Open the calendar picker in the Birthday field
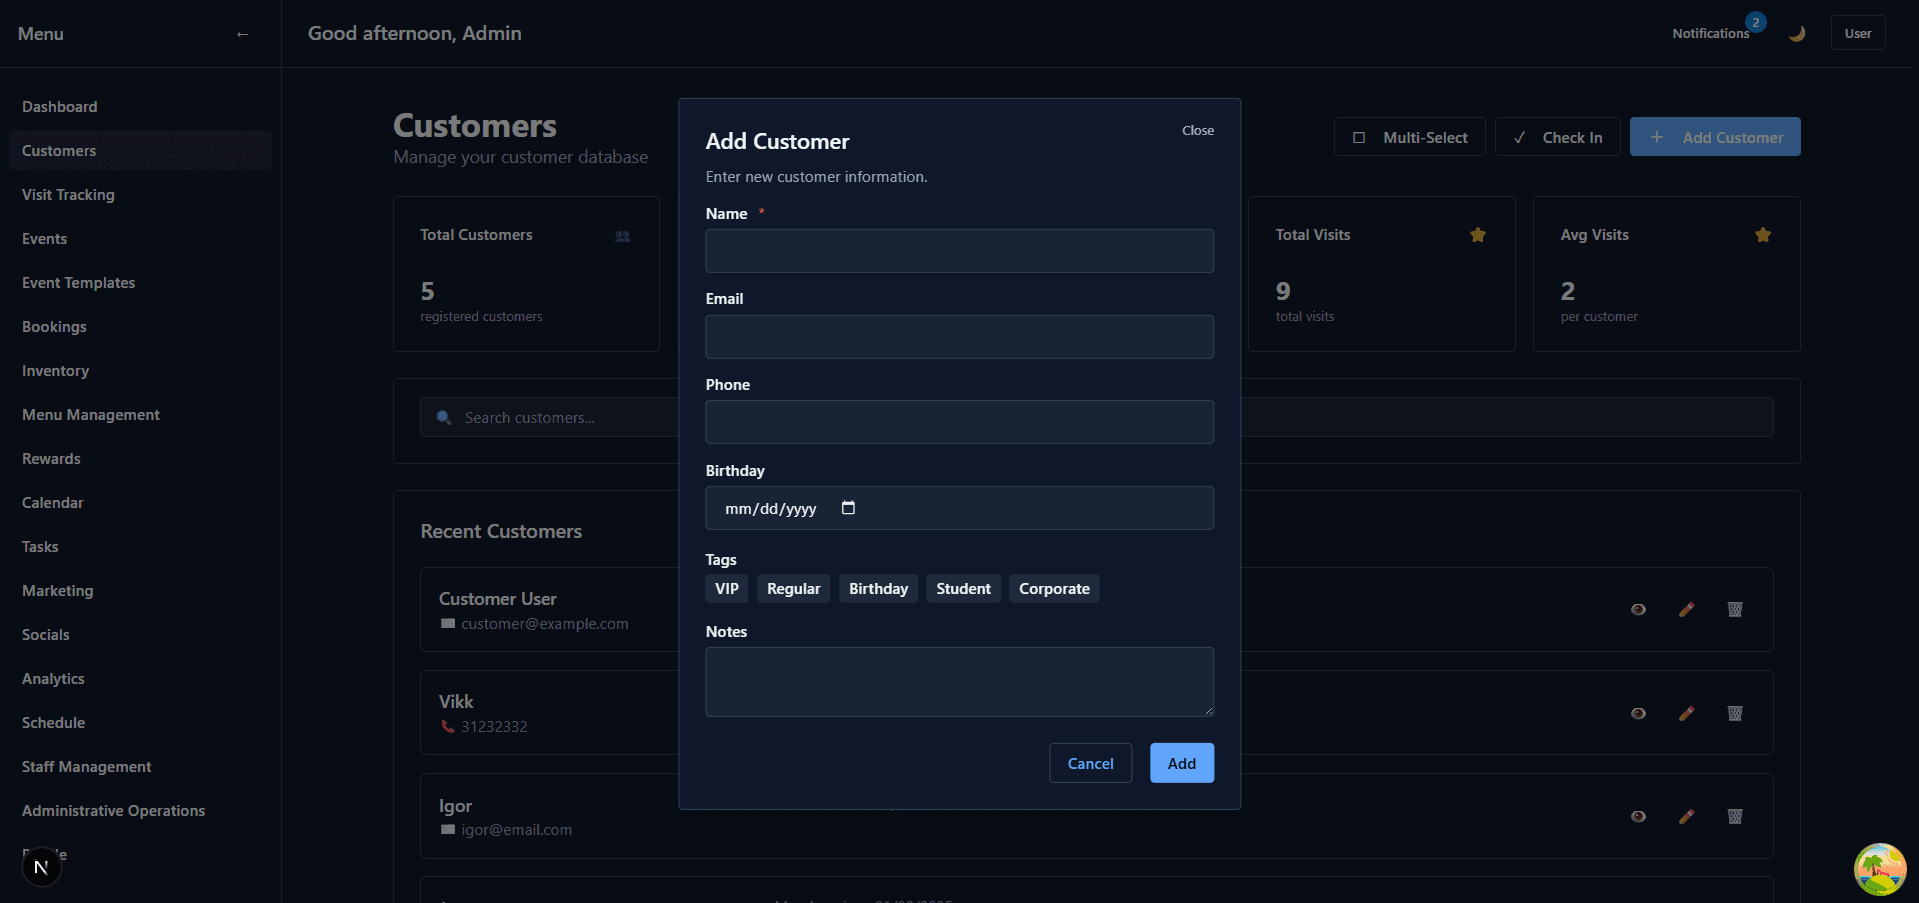This screenshot has height=903, width=1919. coord(848,508)
